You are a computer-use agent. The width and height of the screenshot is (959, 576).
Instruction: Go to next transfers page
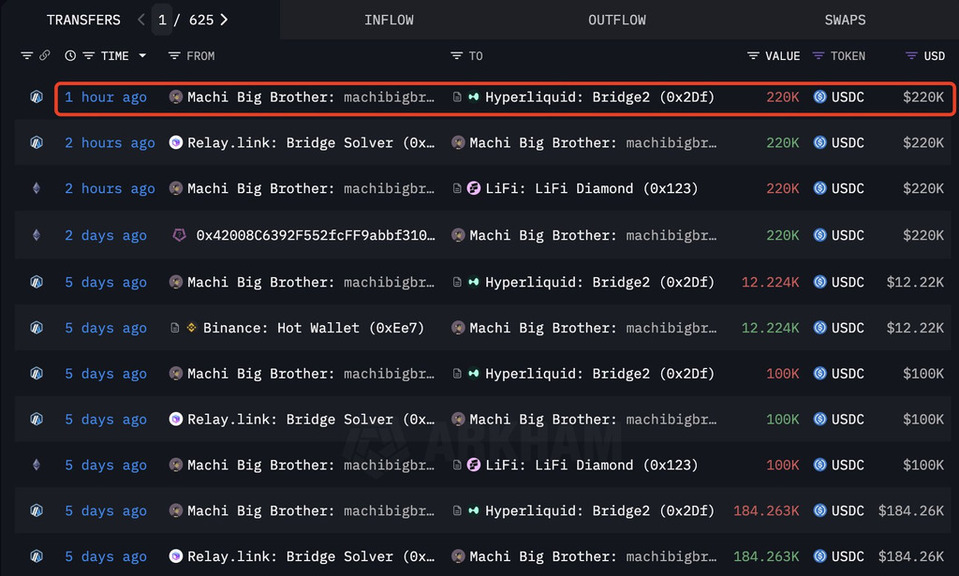tap(224, 20)
